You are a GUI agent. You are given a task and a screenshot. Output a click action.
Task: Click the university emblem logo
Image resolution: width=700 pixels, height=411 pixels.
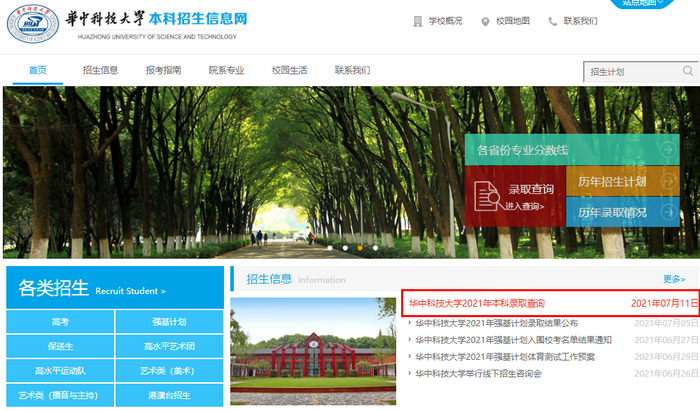pos(33,24)
